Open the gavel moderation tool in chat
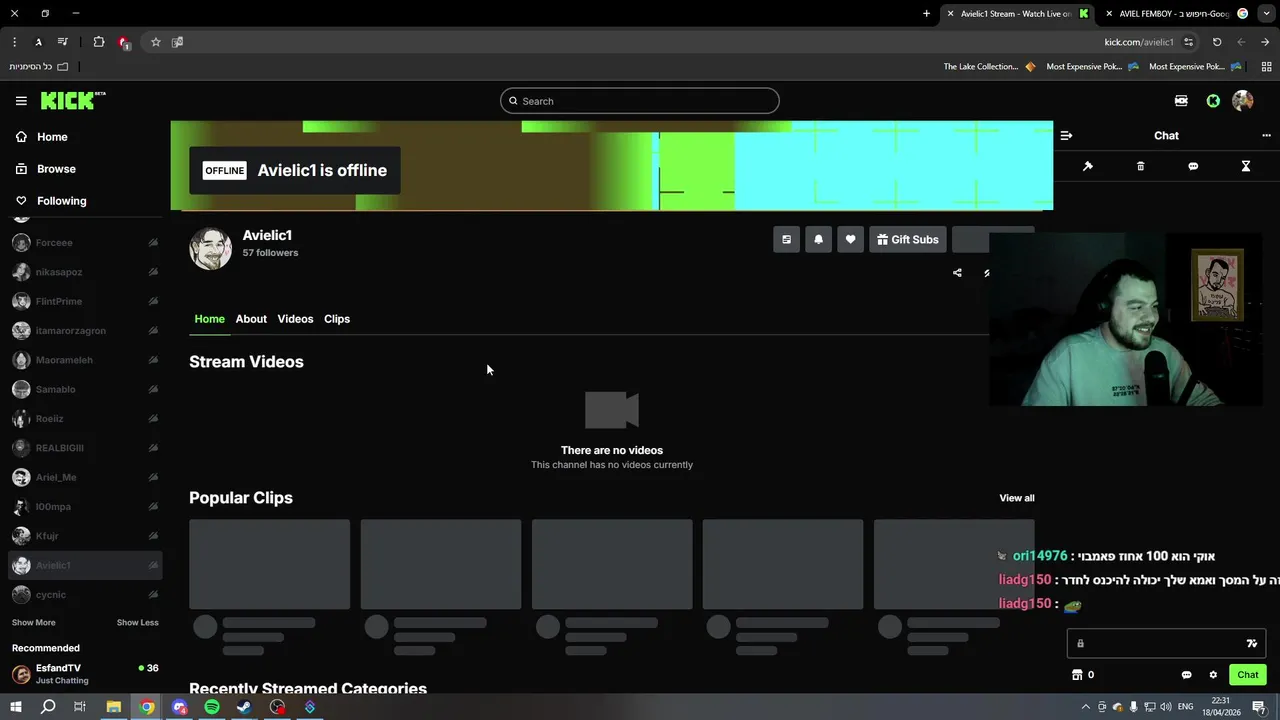1280x720 pixels. point(1088,166)
